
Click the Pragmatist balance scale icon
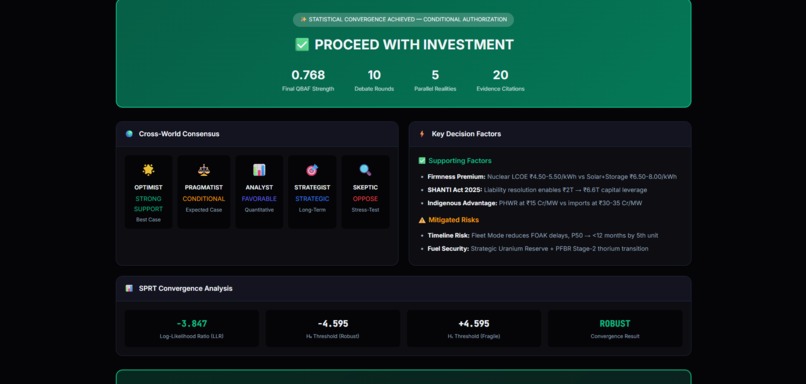204,170
